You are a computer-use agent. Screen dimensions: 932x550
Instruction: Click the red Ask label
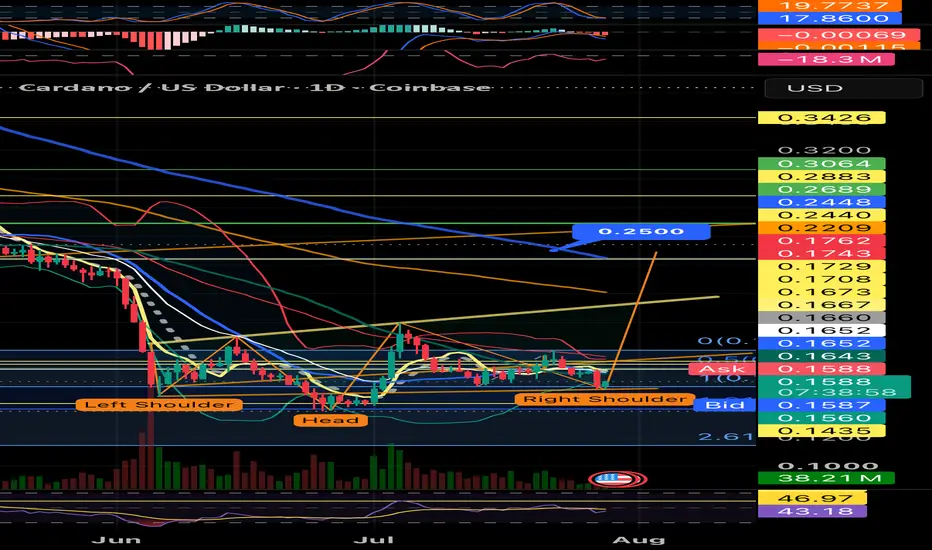point(723,369)
